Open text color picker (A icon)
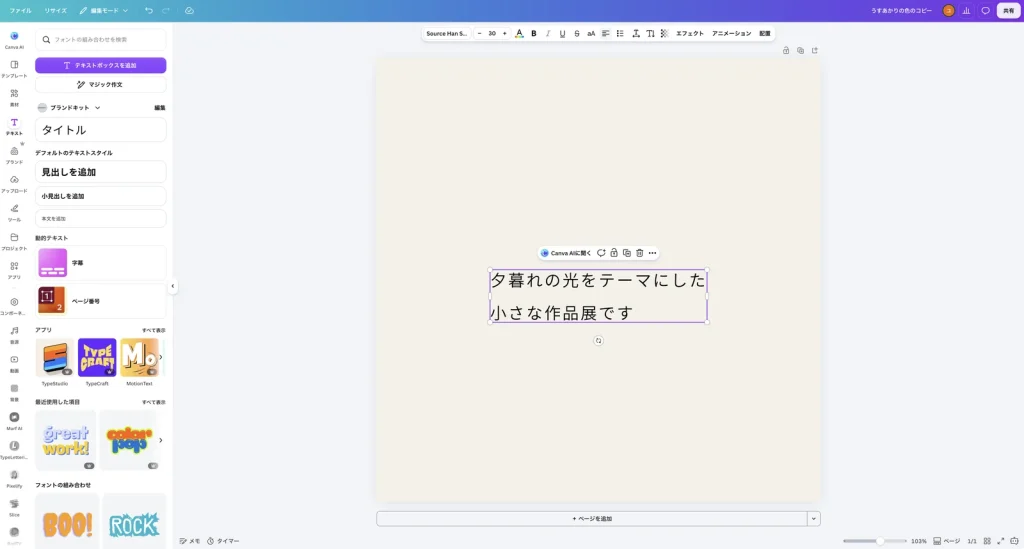 519,33
